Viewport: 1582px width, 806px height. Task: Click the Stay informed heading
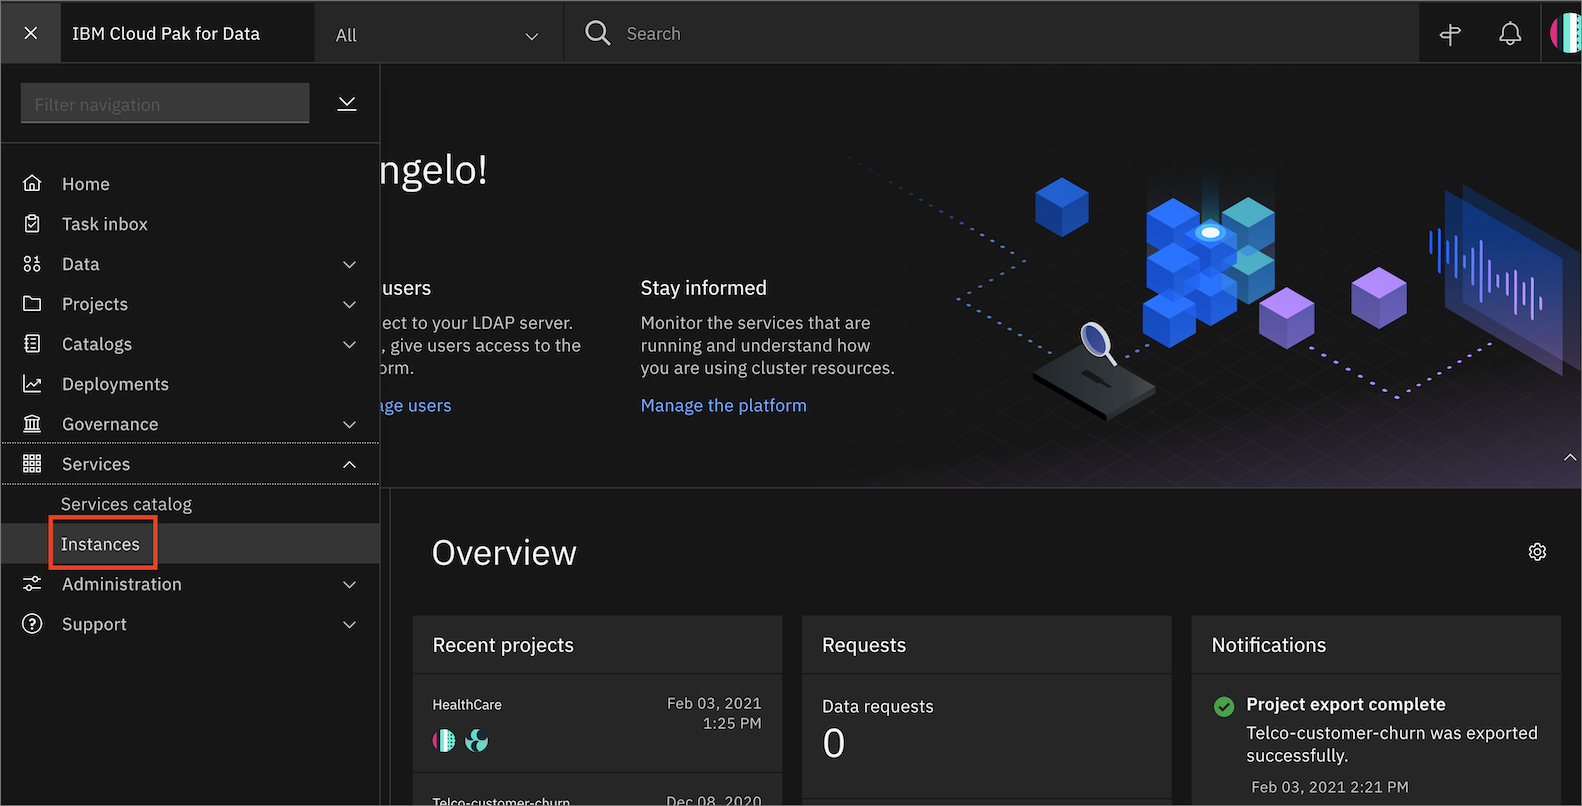(704, 288)
